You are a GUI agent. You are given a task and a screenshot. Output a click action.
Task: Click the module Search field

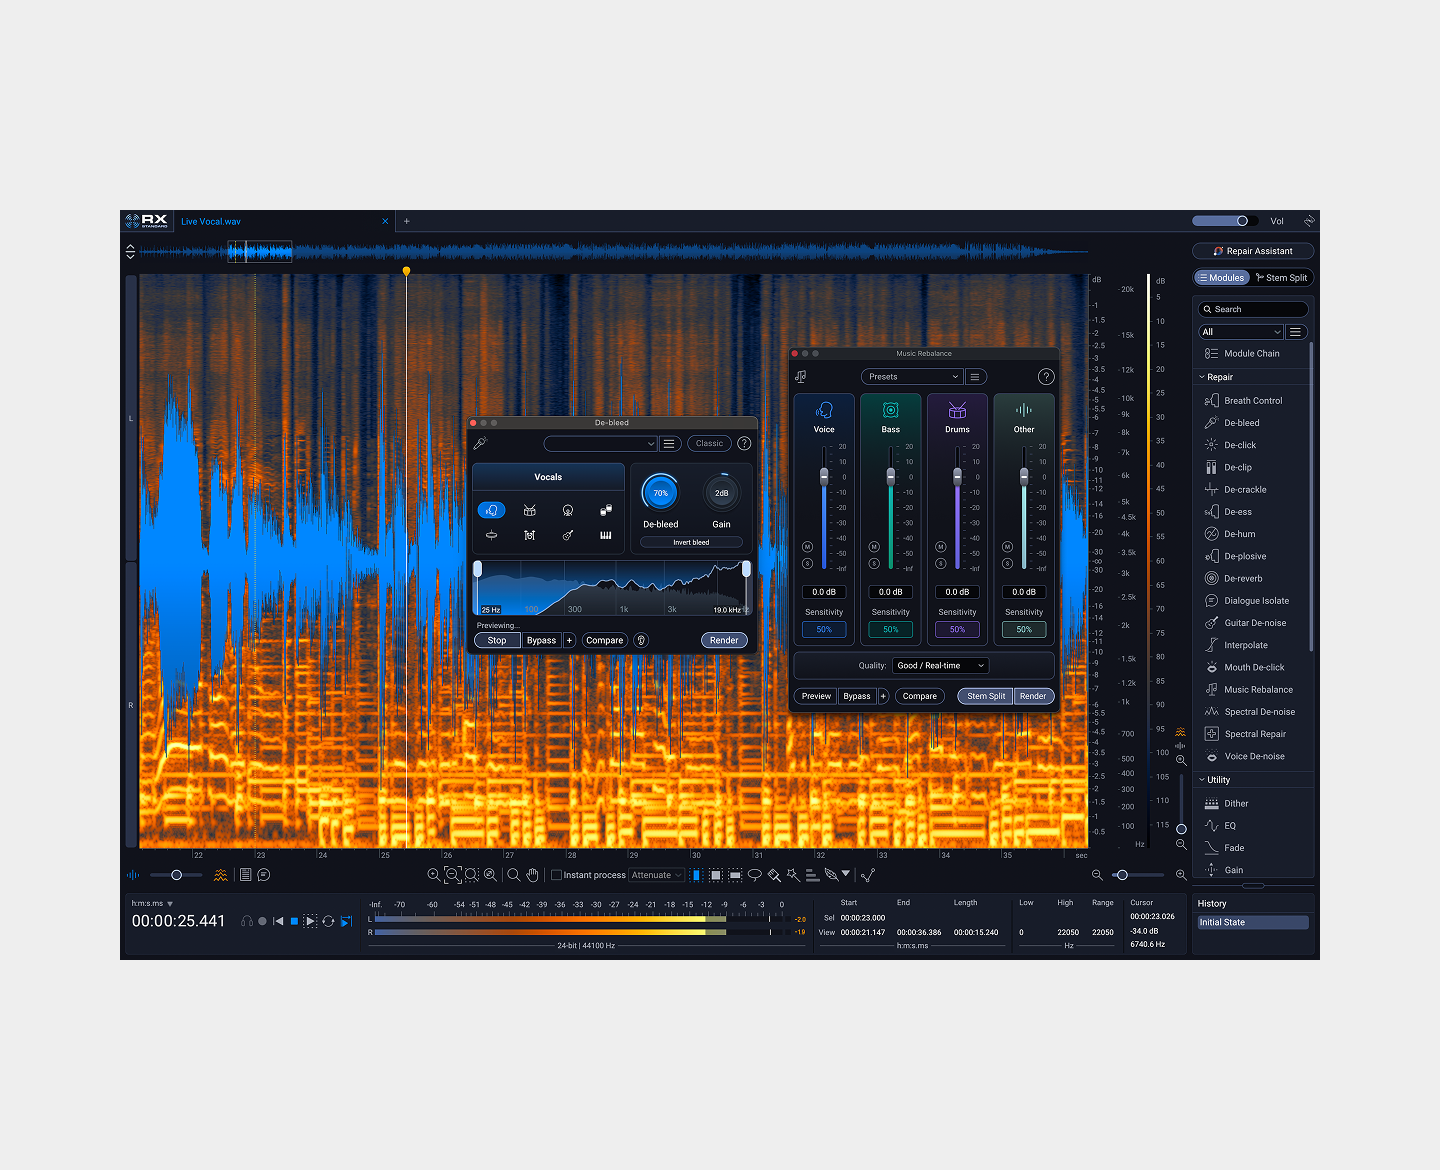tap(1254, 309)
